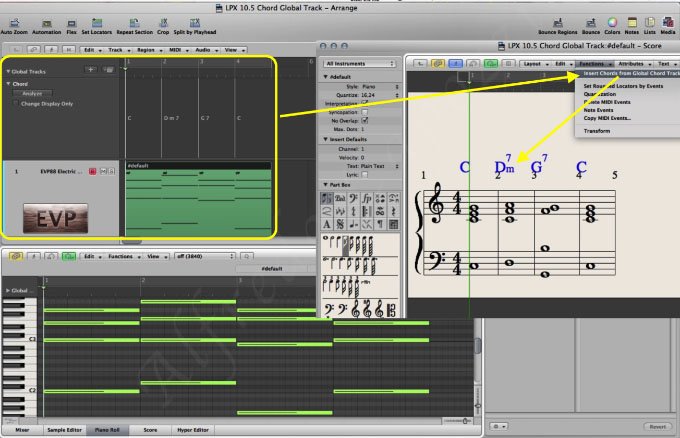Select Insert Chords from Global Chord Track
This screenshot has height=438, width=680.
(x=630, y=73)
